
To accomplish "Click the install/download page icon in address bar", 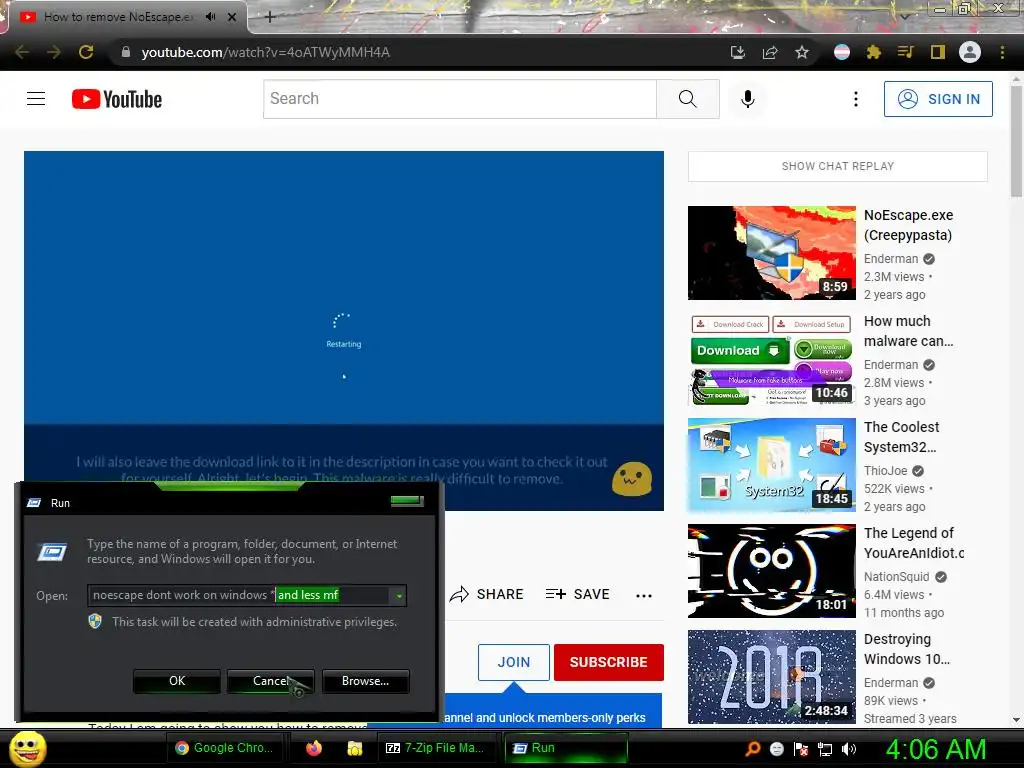I will 737,52.
